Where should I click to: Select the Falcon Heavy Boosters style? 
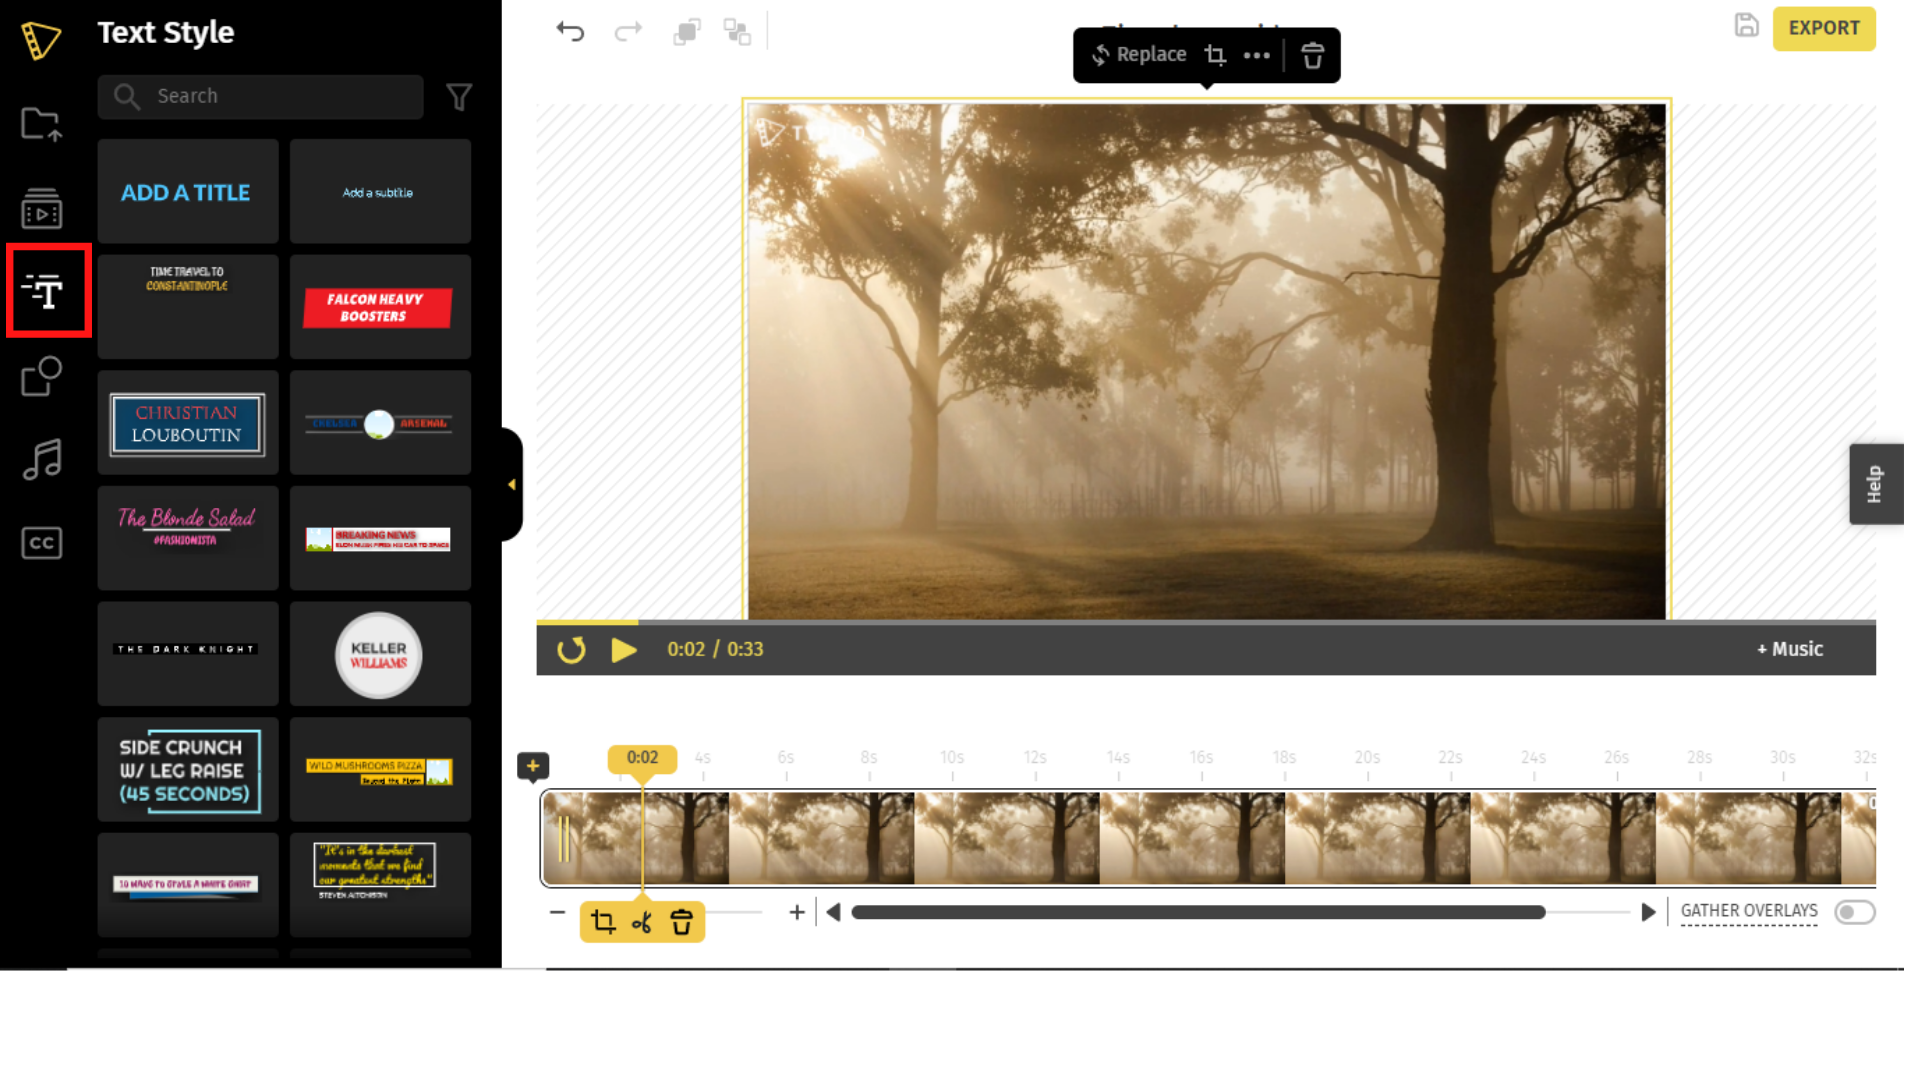tap(380, 307)
